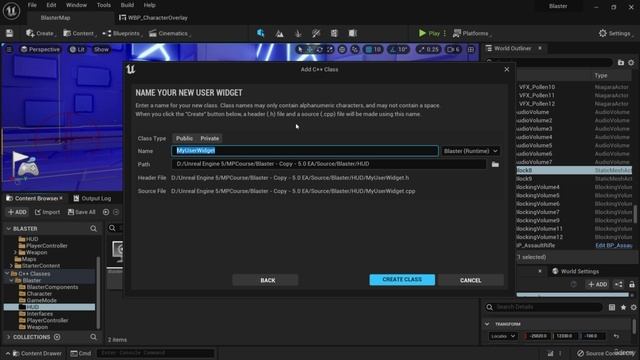The image size is (640, 360).
Task: Open the Settings menu in the toolbar
Action: coord(615,33)
